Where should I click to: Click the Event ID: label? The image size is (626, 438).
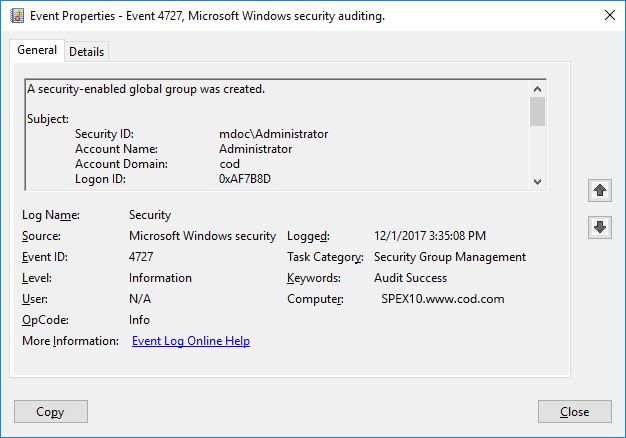click(45, 257)
